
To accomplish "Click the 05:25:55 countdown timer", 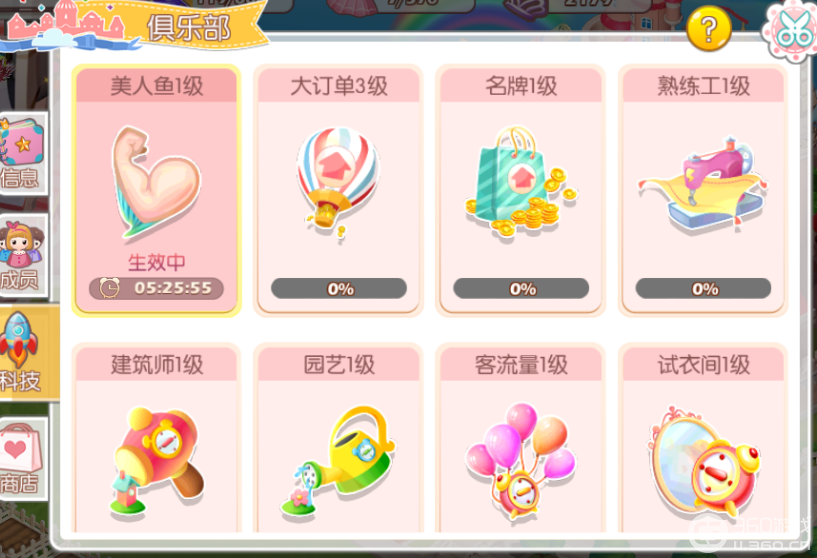I will [x=156, y=288].
